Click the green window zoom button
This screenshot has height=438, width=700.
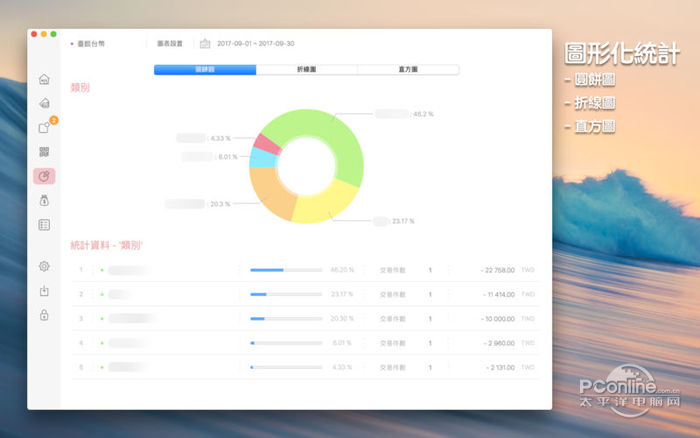(x=54, y=34)
